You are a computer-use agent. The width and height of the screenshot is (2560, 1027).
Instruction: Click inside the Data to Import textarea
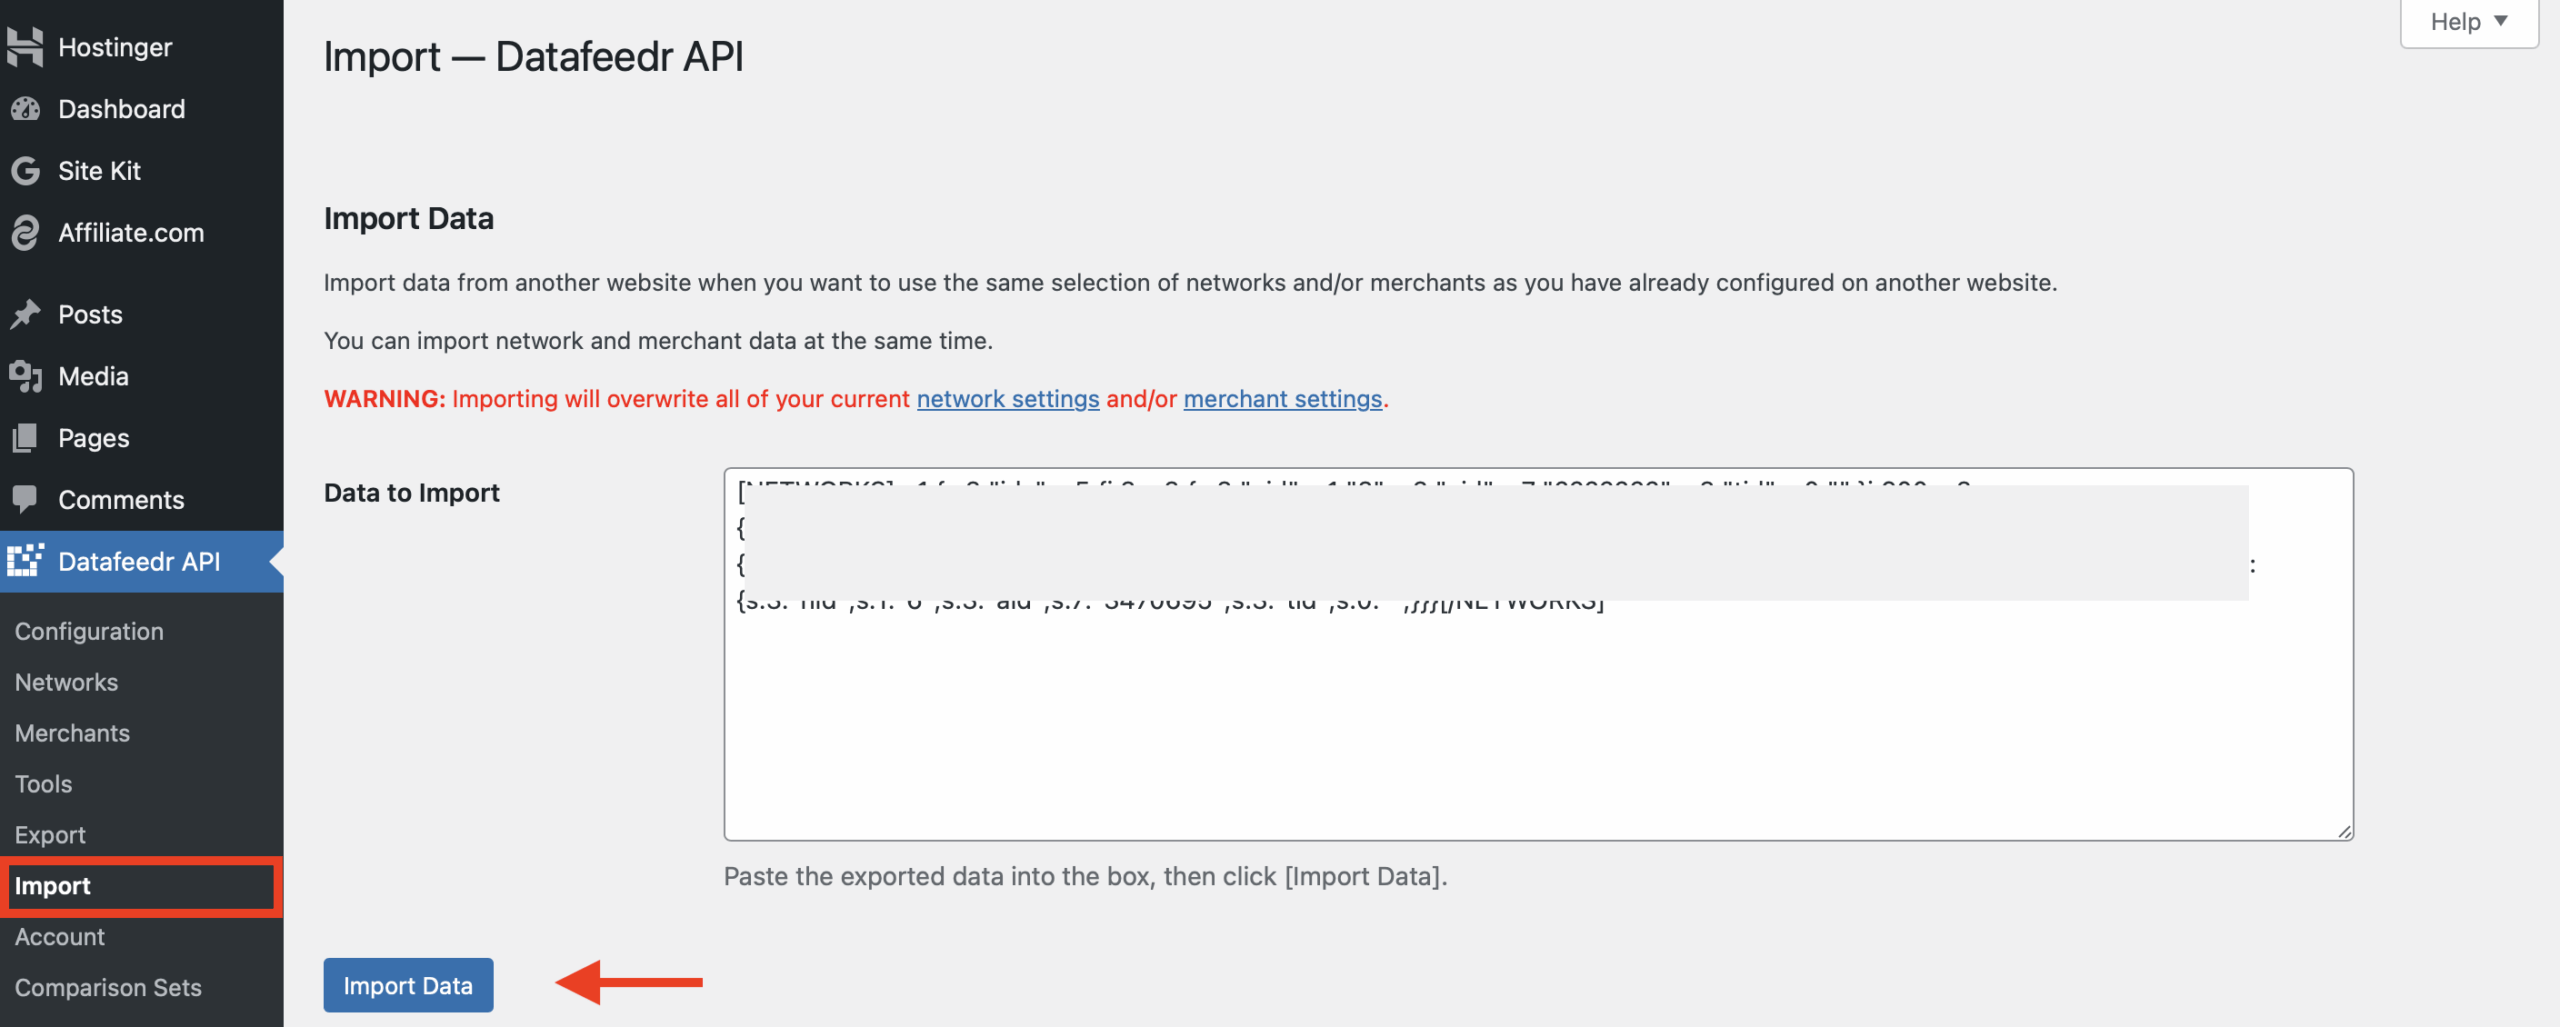pos(1538,720)
